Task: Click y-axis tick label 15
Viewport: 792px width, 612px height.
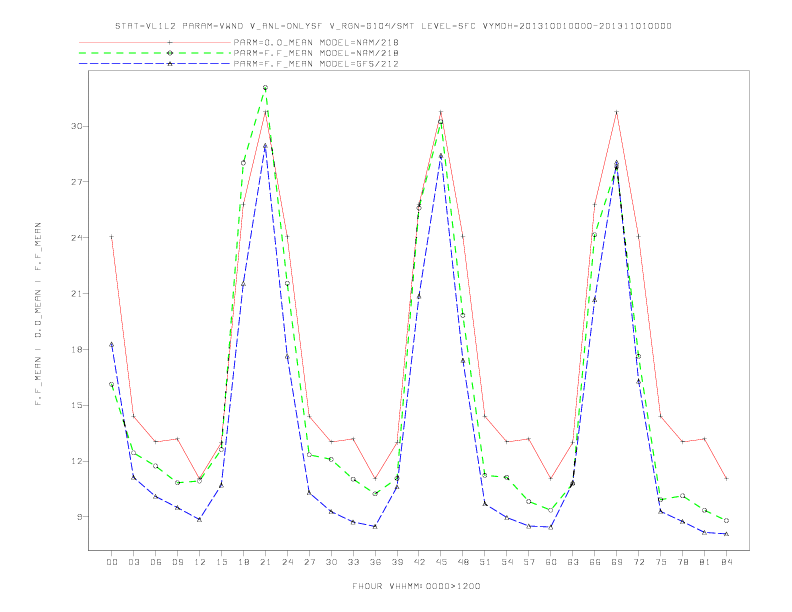Action: tap(76, 405)
